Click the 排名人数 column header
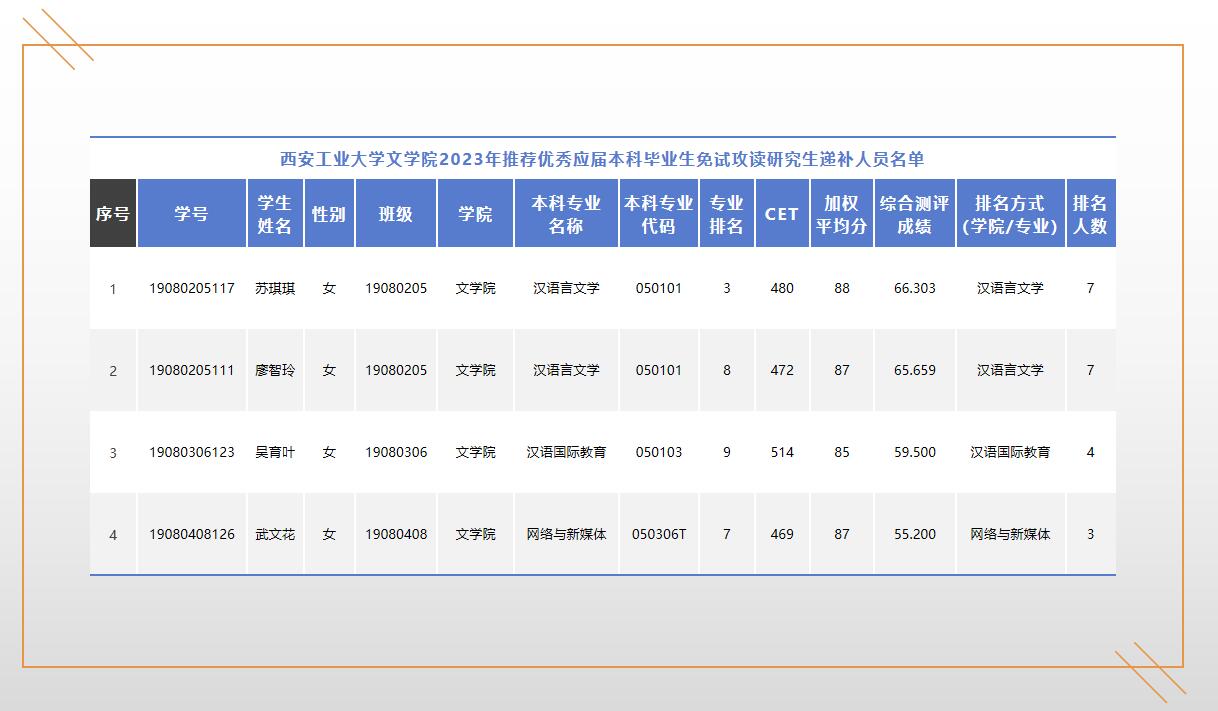Image resolution: width=1218 pixels, height=711 pixels. pos(1090,214)
